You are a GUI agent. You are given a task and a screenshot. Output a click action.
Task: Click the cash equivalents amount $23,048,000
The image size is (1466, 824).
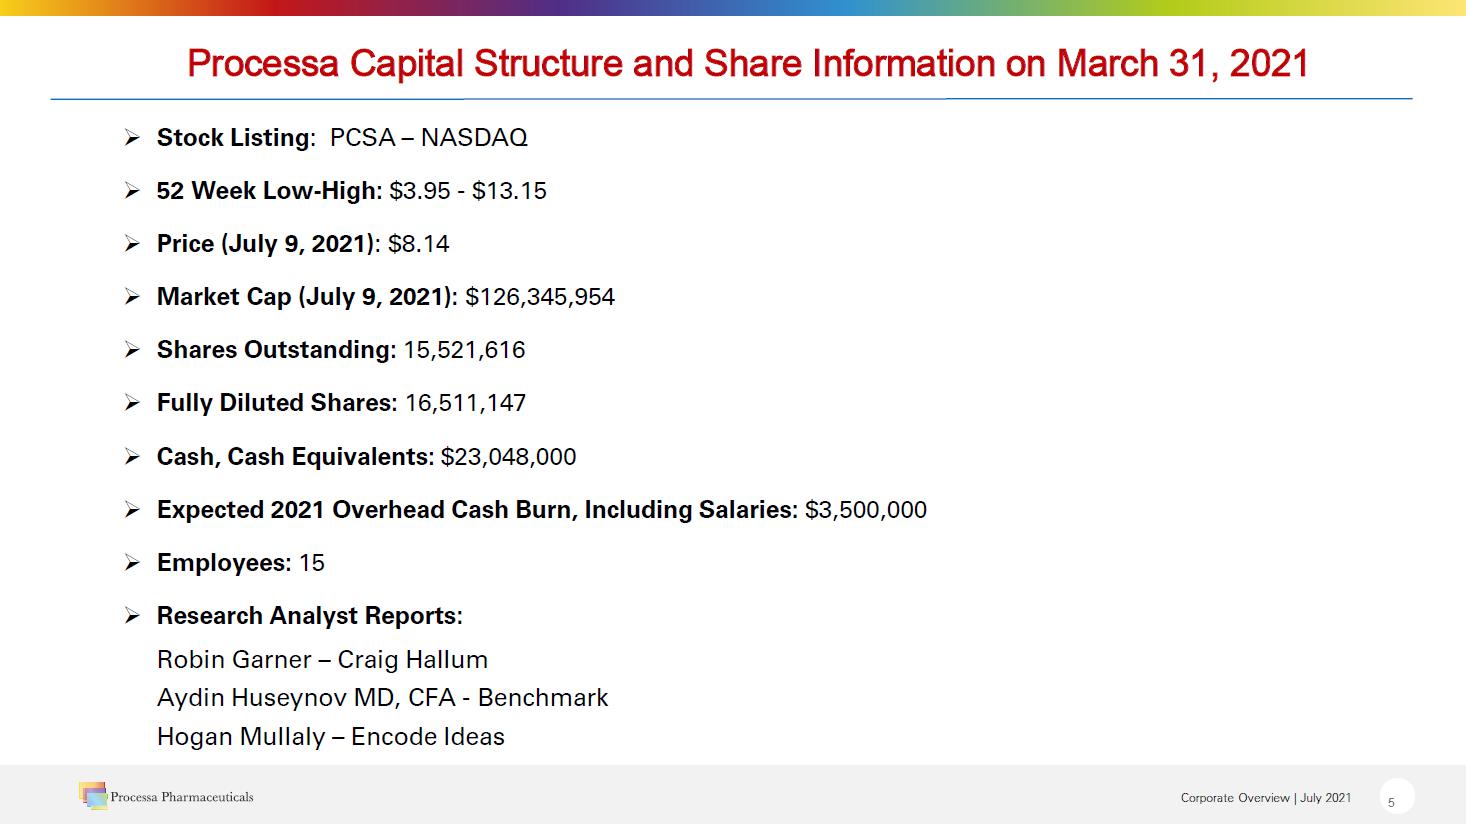click(508, 457)
